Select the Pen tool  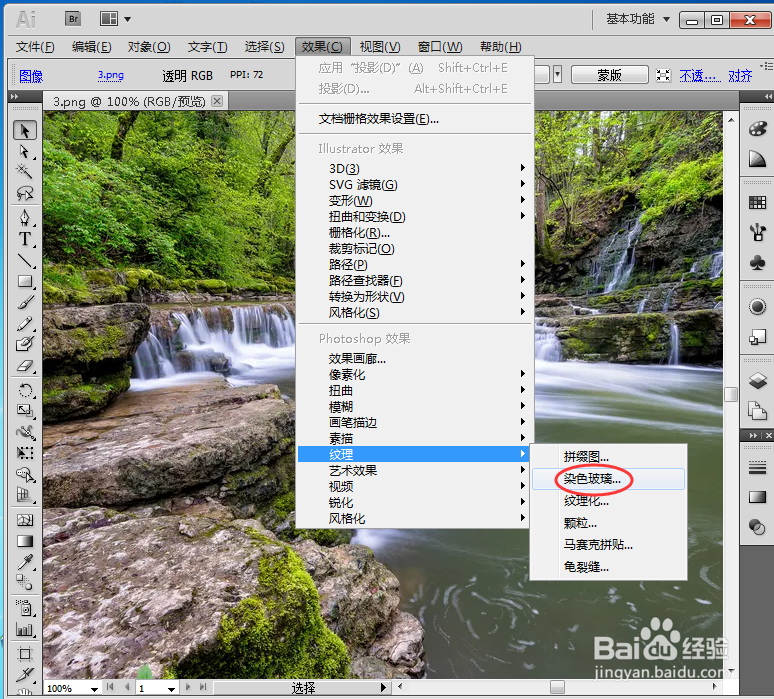(25, 218)
